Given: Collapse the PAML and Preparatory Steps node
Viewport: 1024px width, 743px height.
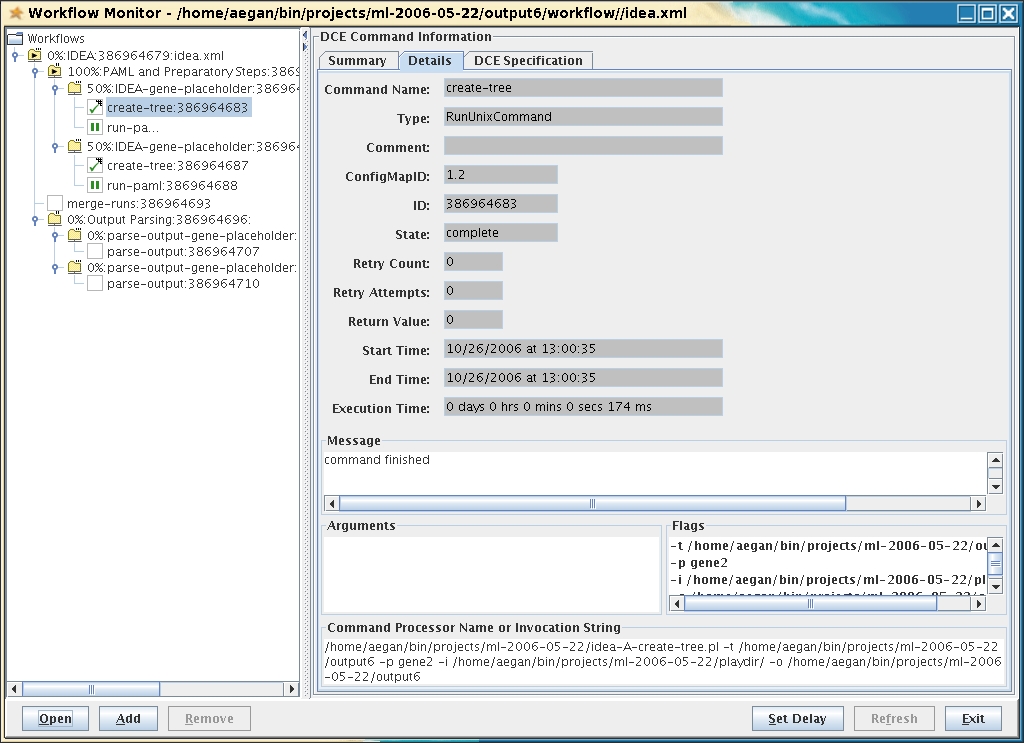Looking at the screenshot, I should [35, 72].
